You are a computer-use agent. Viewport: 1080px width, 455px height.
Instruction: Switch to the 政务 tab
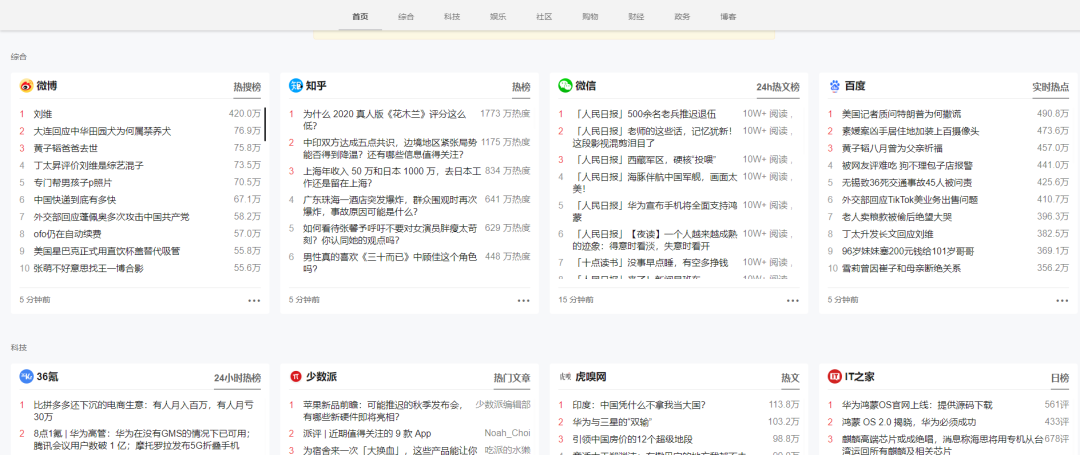683,17
